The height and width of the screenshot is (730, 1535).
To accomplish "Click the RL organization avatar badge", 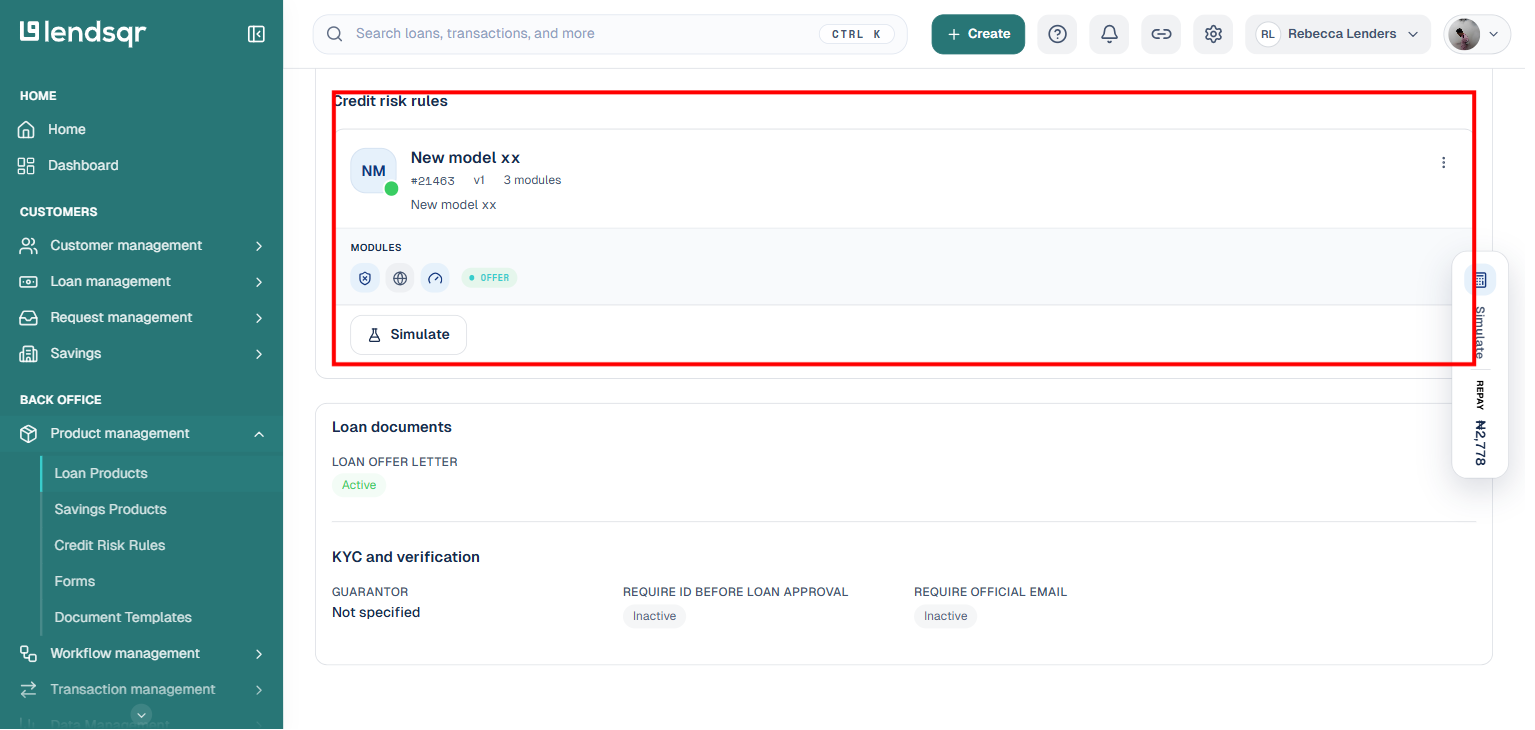I will [1268, 34].
